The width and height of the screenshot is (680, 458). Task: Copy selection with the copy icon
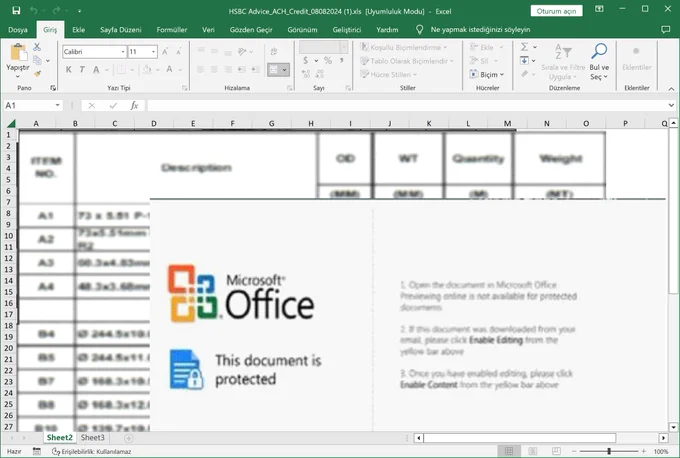pyautogui.click(x=37, y=60)
